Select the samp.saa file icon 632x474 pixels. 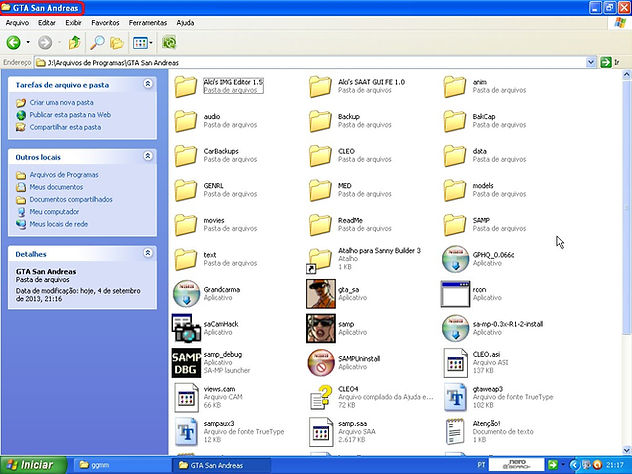(x=321, y=432)
